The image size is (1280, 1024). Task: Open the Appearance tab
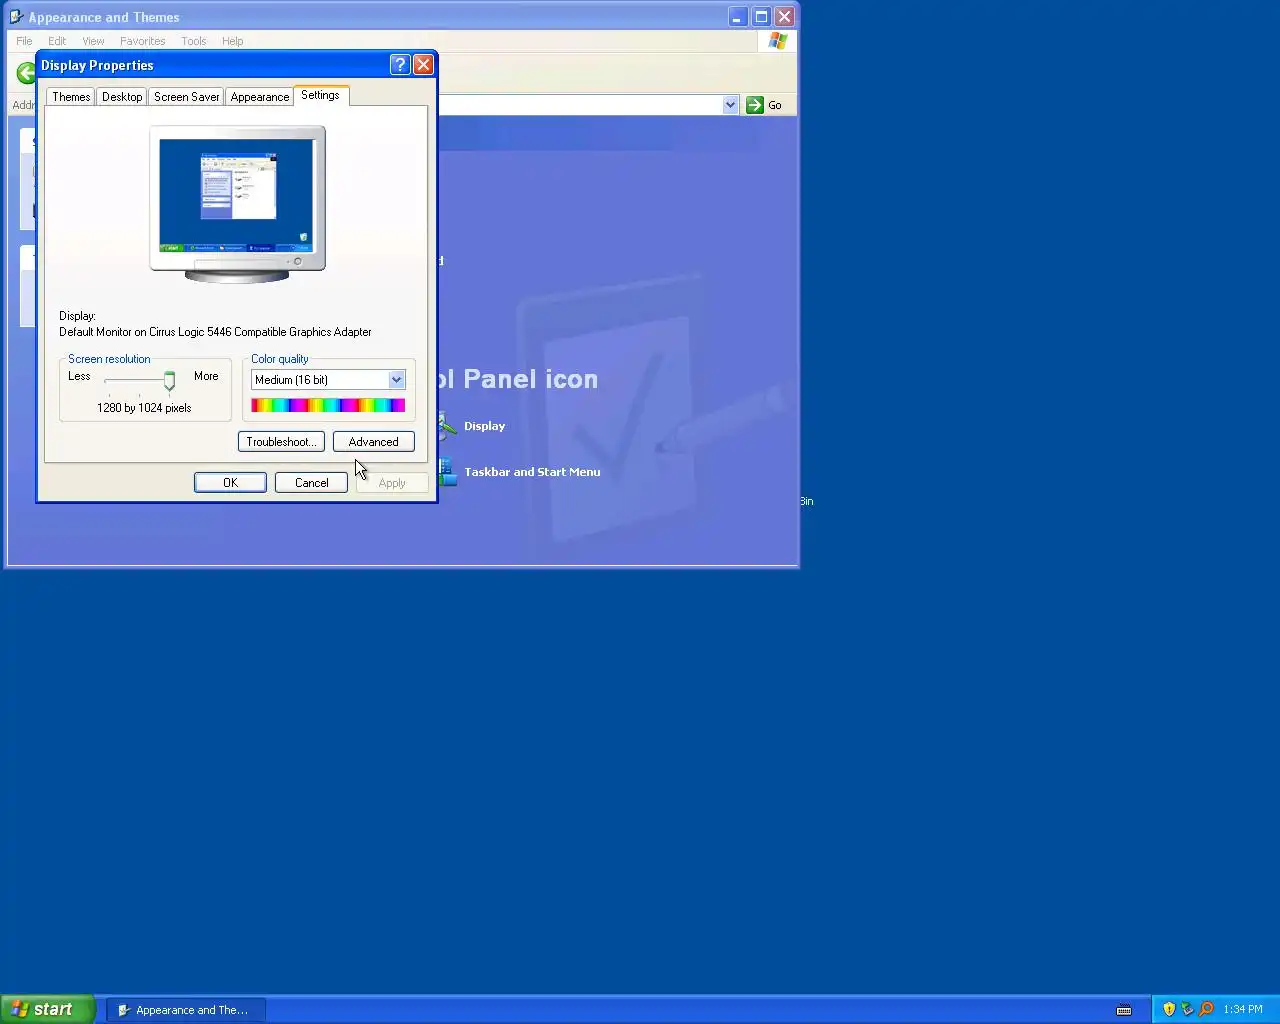260,97
